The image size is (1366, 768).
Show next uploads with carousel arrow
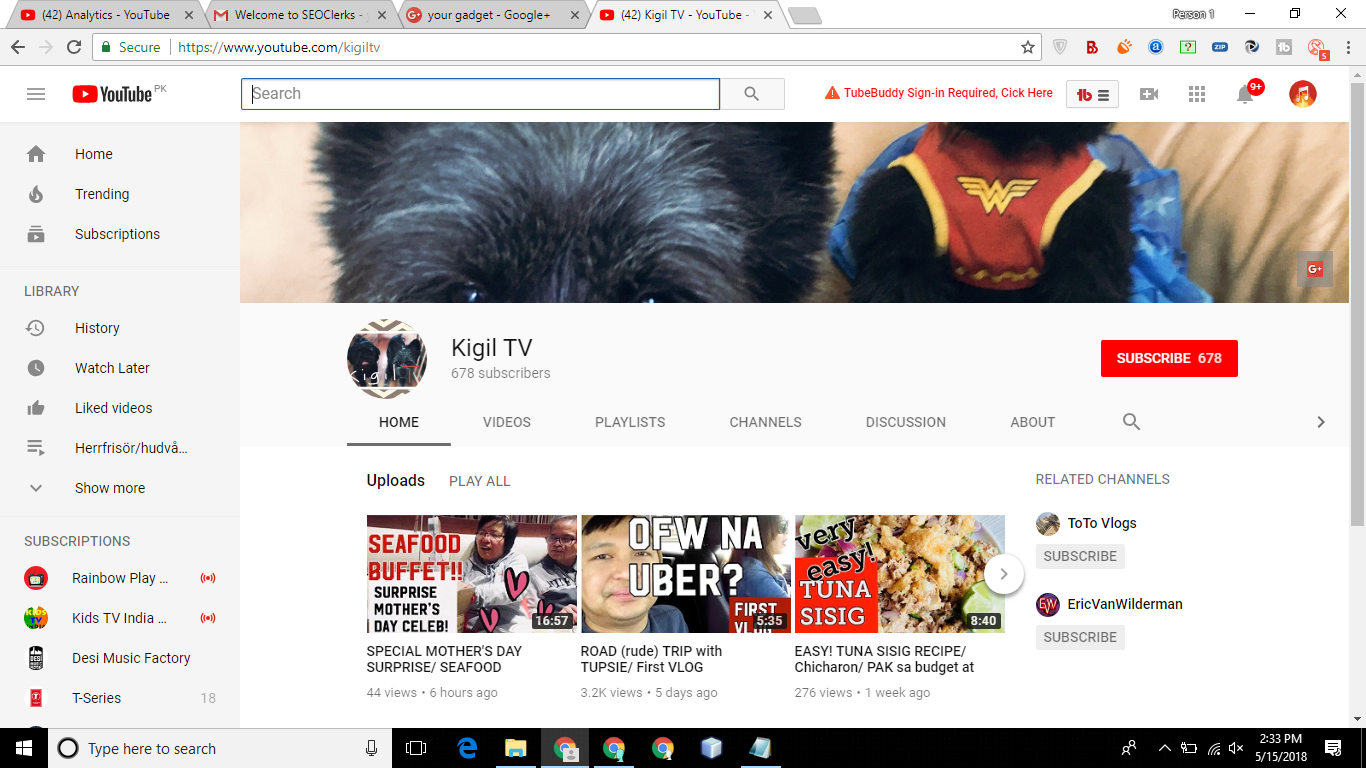(1004, 574)
